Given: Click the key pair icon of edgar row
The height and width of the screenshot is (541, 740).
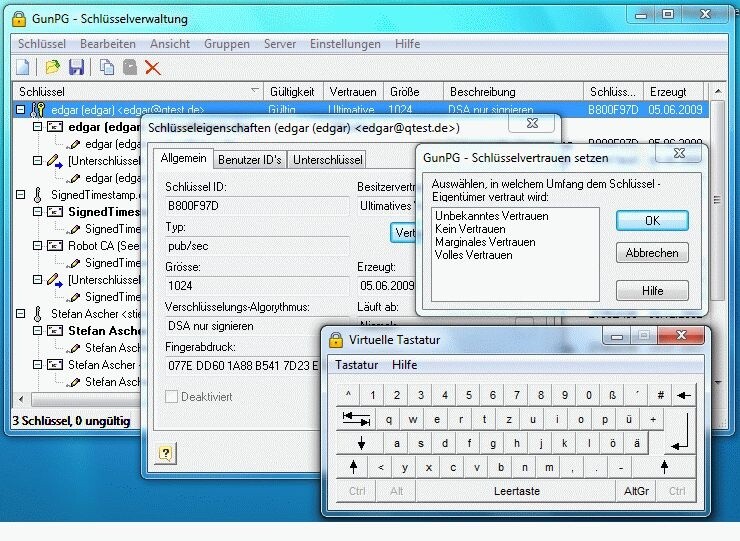Looking at the screenshot, I should [37, 110].
